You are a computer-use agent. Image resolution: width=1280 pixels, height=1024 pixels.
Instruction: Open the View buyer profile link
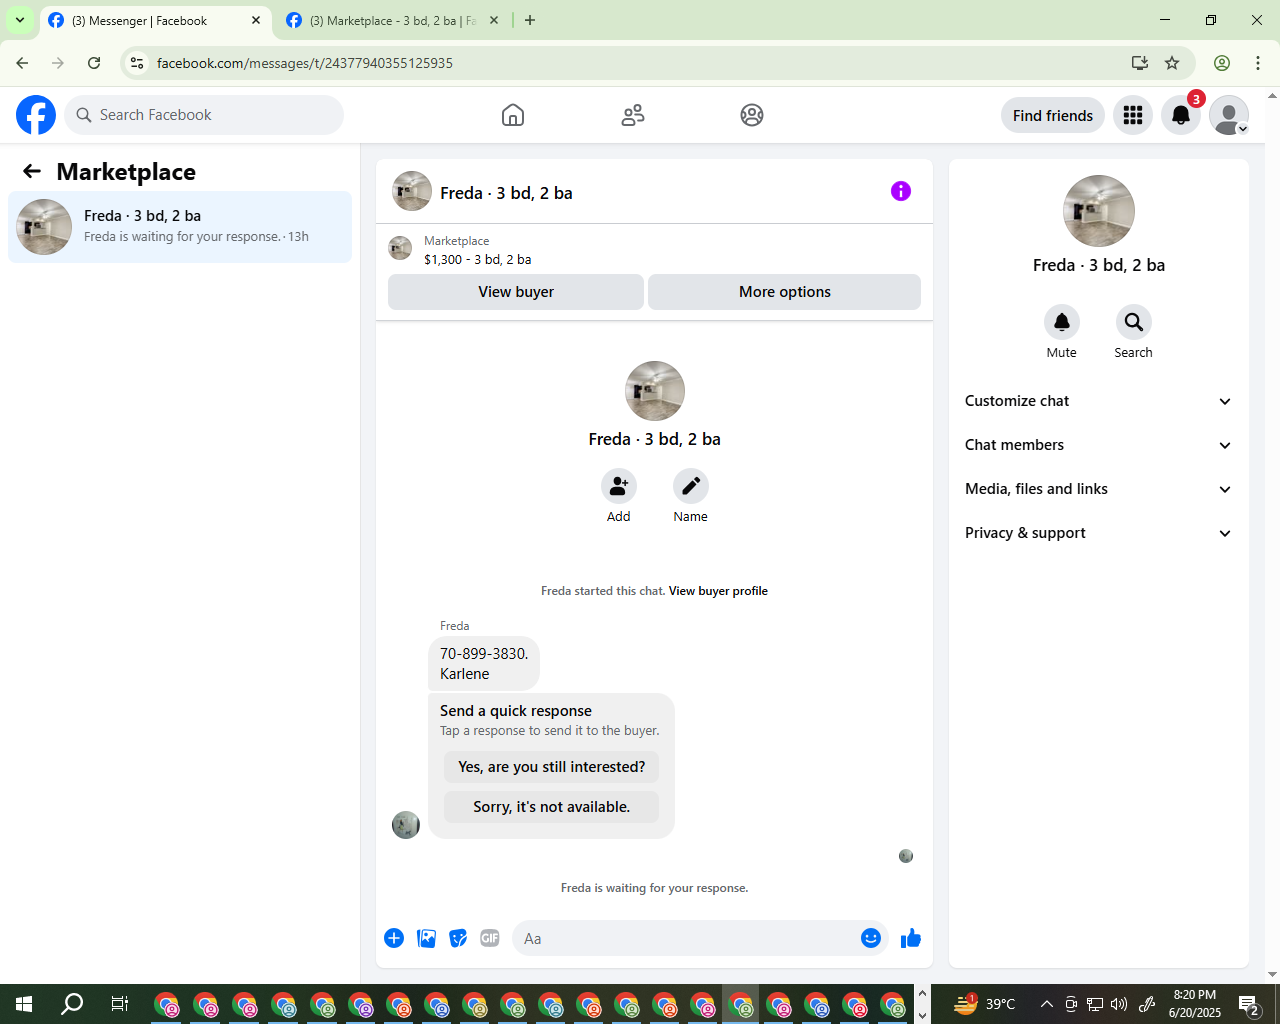(718, 591)
